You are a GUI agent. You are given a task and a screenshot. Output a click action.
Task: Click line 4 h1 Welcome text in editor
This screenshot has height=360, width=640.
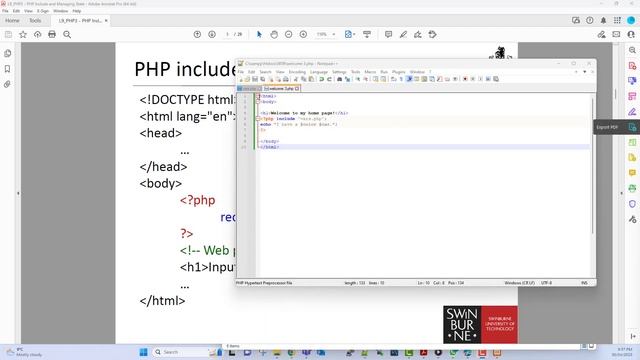pos(304,113)
